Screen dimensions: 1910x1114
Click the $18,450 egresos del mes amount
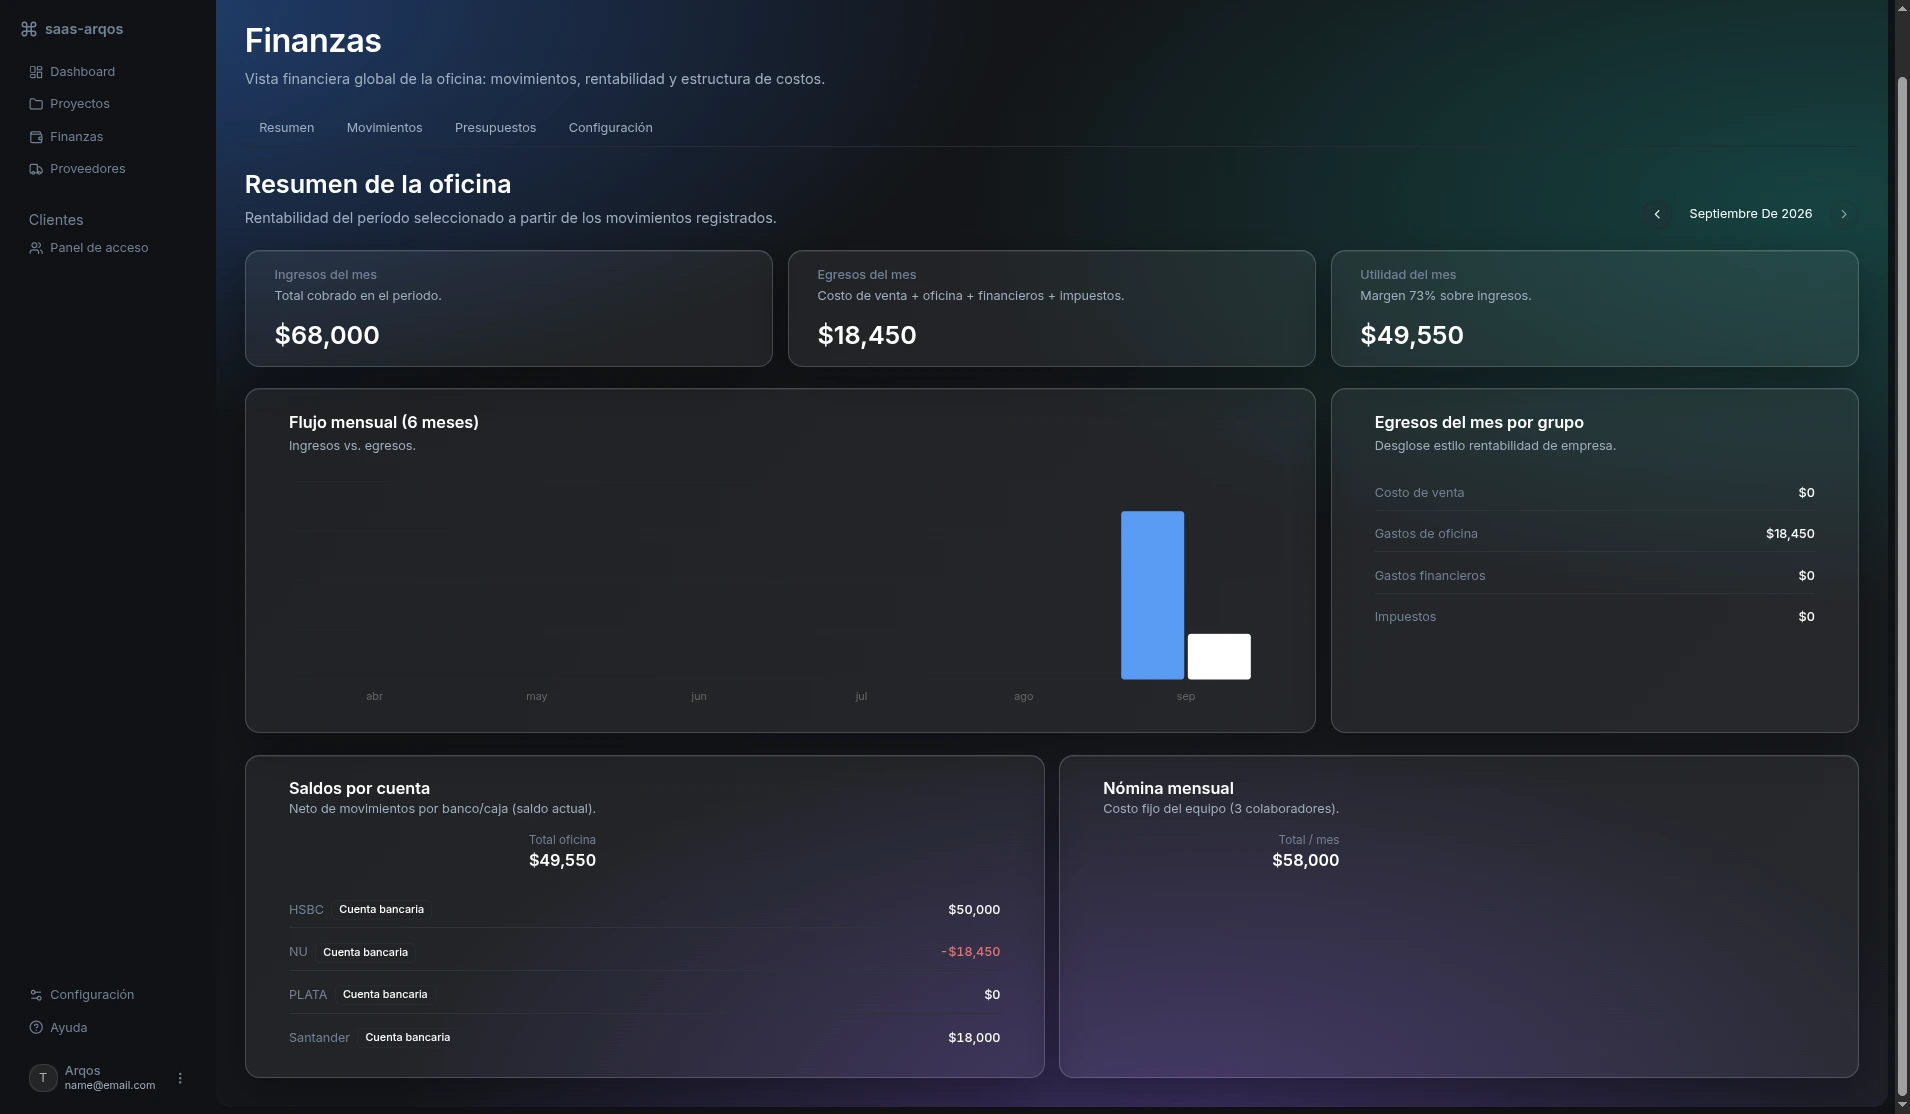[x=867, y=335]
